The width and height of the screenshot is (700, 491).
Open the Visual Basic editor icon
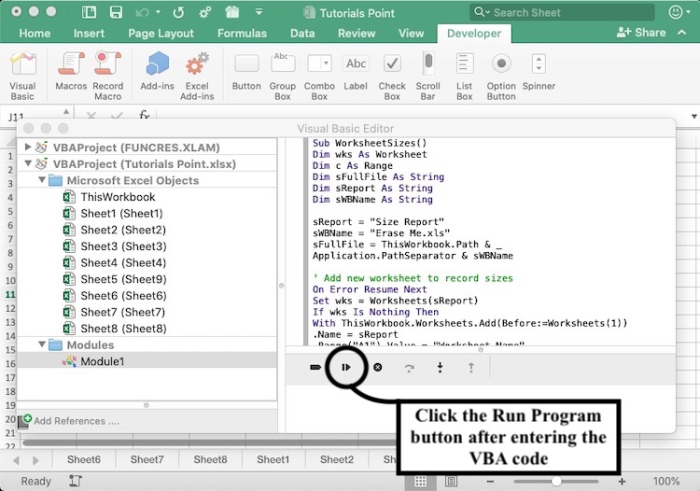point(23,64)
